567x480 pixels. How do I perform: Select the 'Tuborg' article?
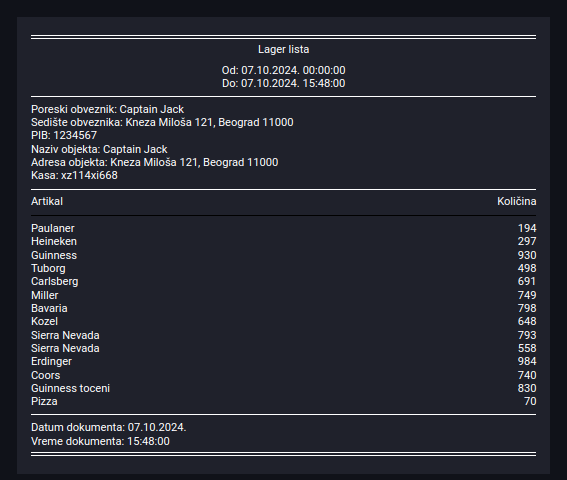48,268
